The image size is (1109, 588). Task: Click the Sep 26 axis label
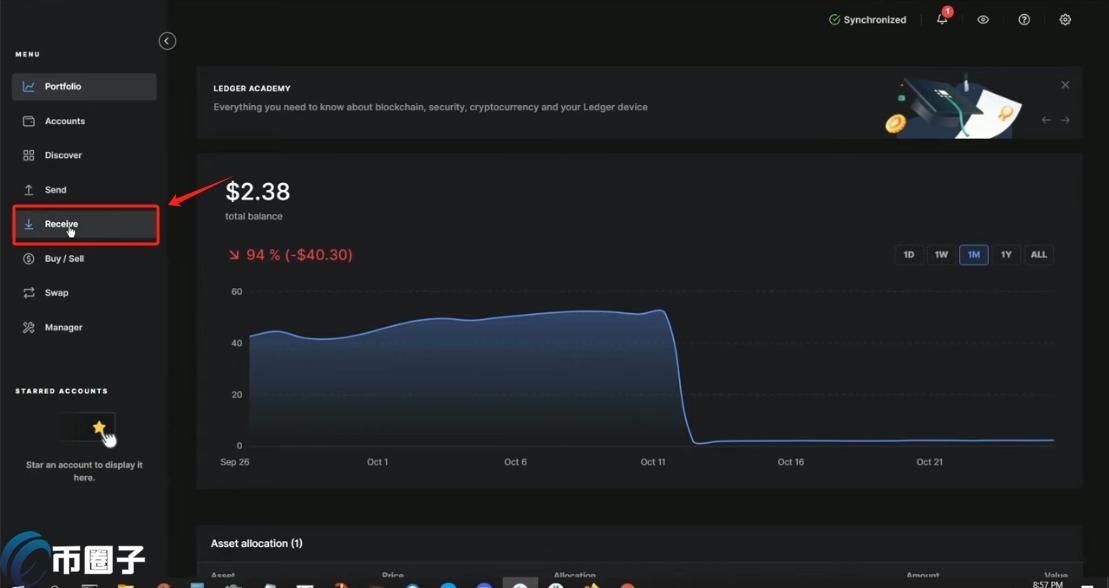[234, 462]
